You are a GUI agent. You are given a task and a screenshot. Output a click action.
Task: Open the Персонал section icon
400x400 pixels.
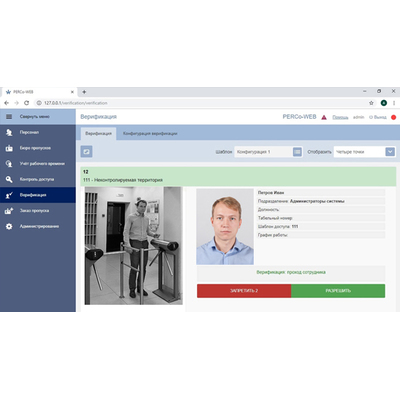coord(9,132)
